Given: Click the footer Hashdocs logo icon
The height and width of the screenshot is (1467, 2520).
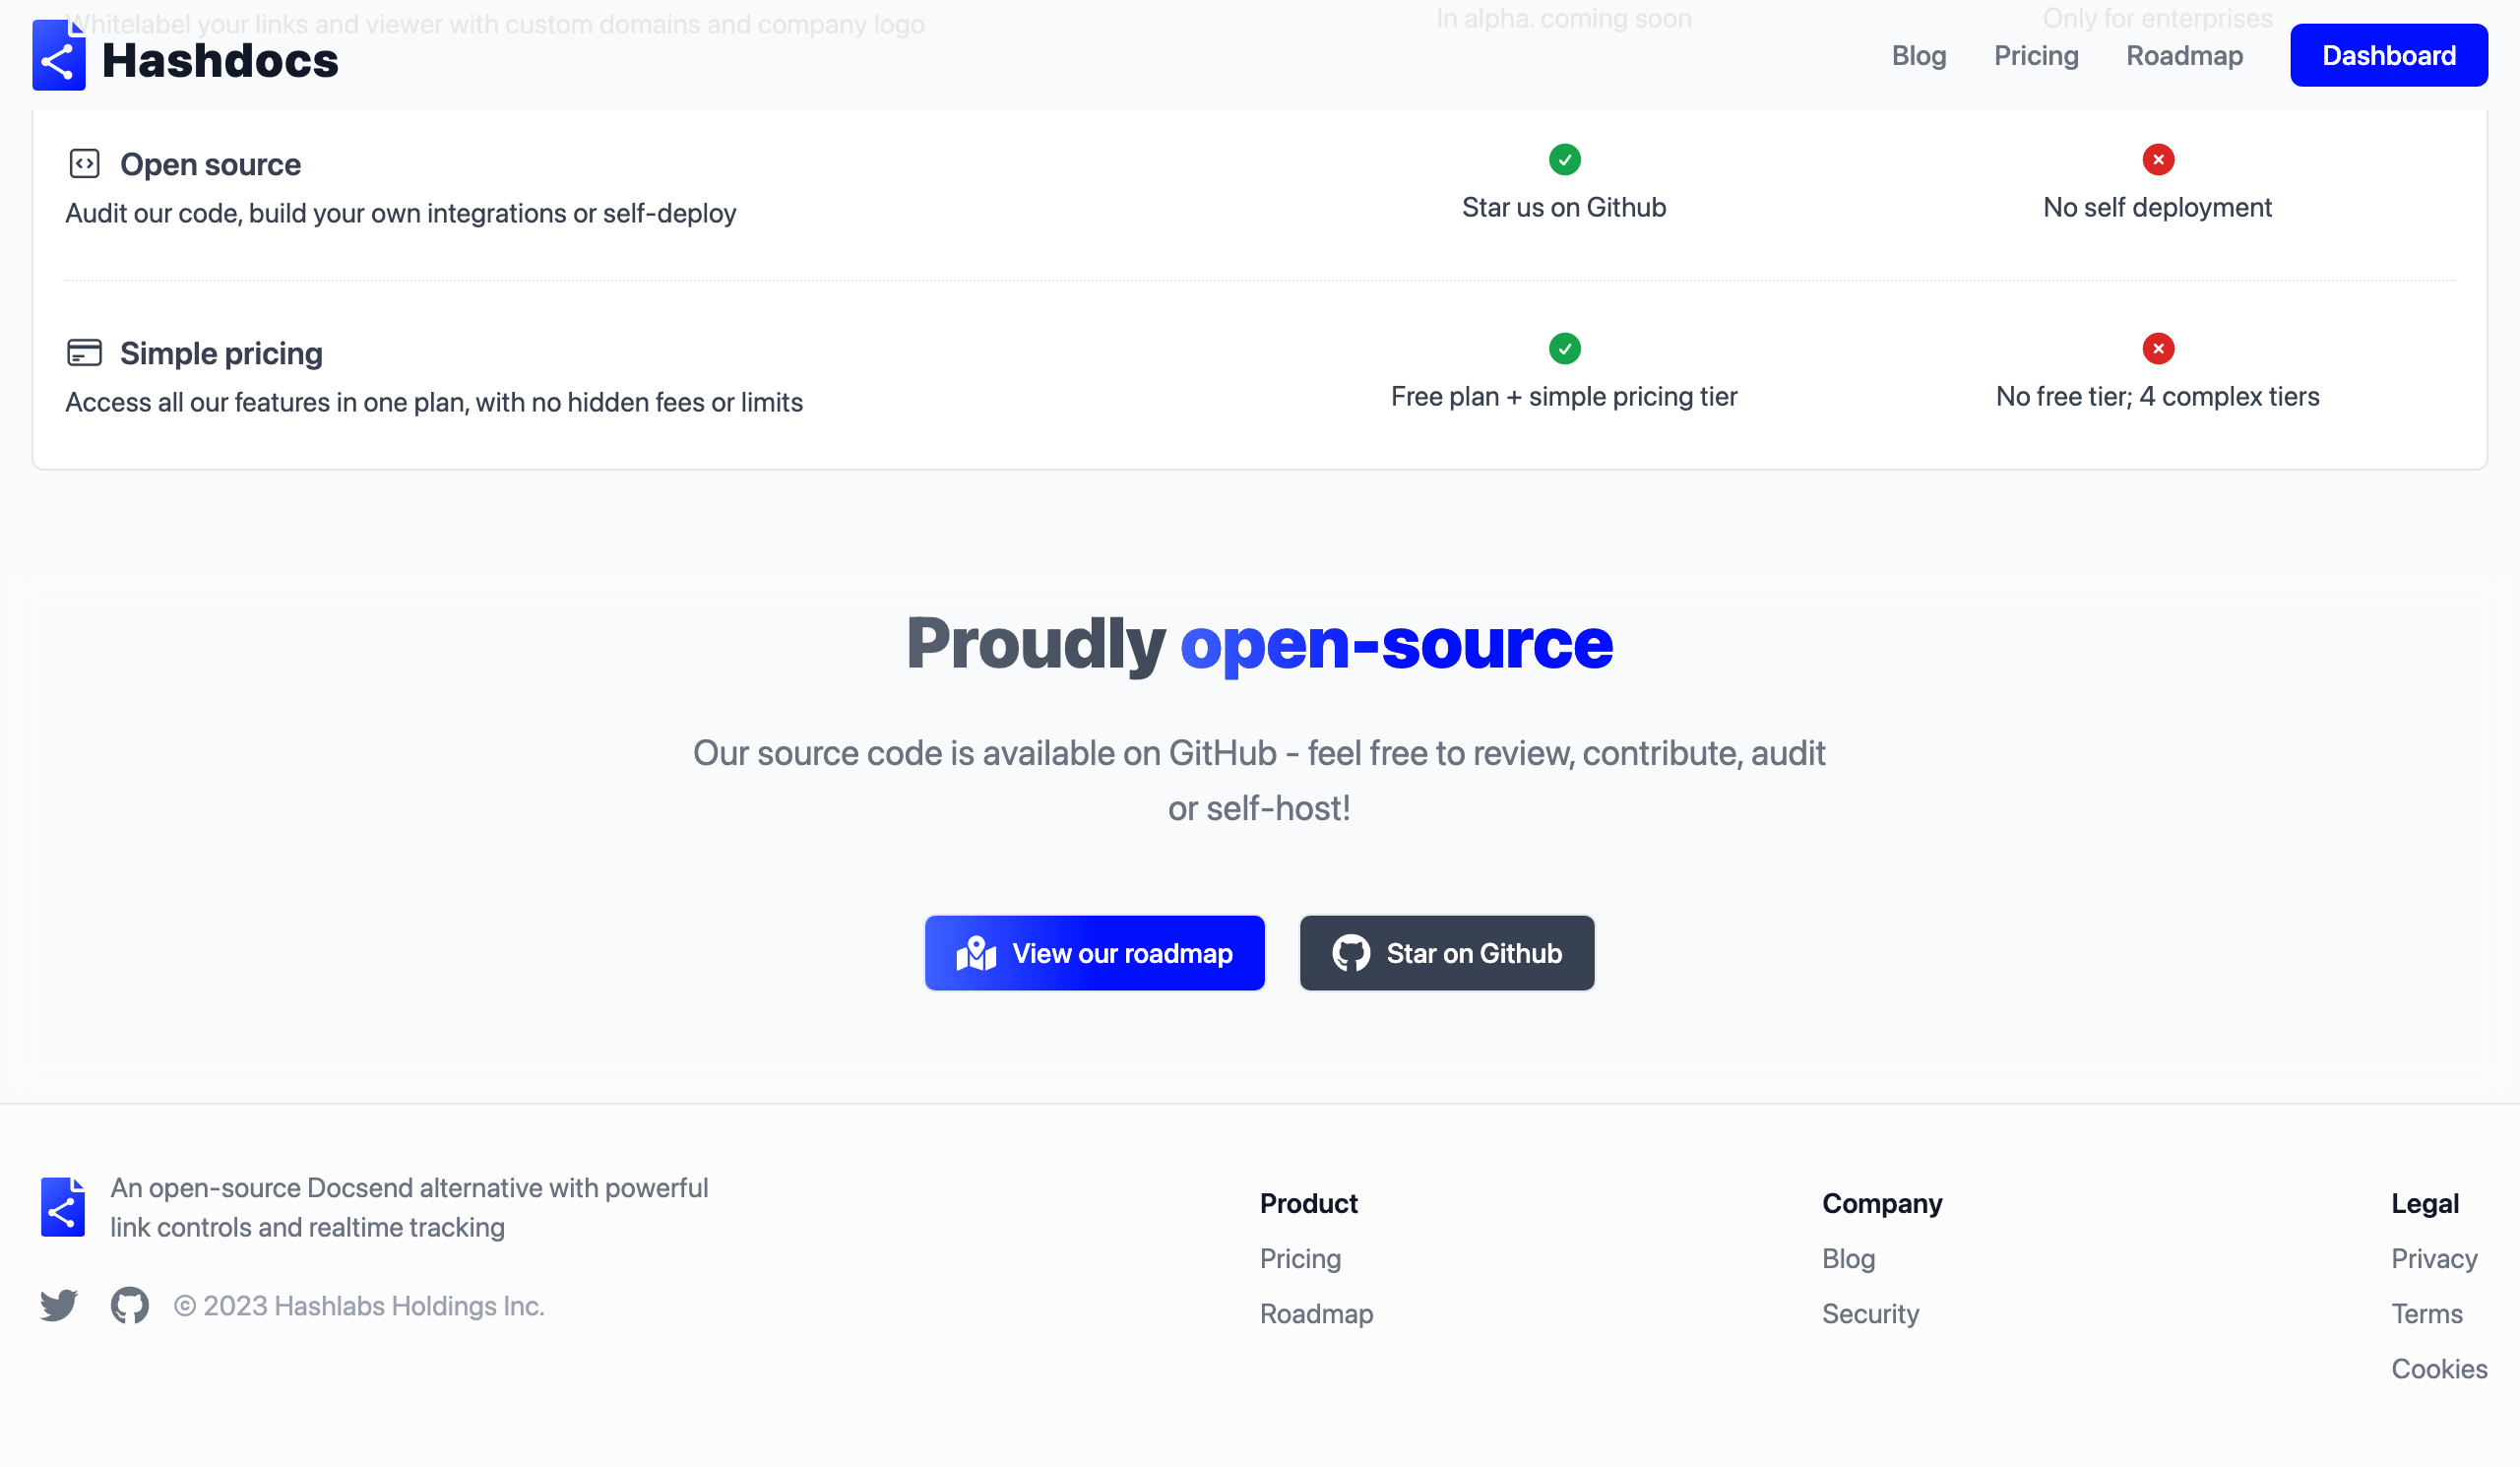Looking at the screenshot, I should coord(63,1207).
